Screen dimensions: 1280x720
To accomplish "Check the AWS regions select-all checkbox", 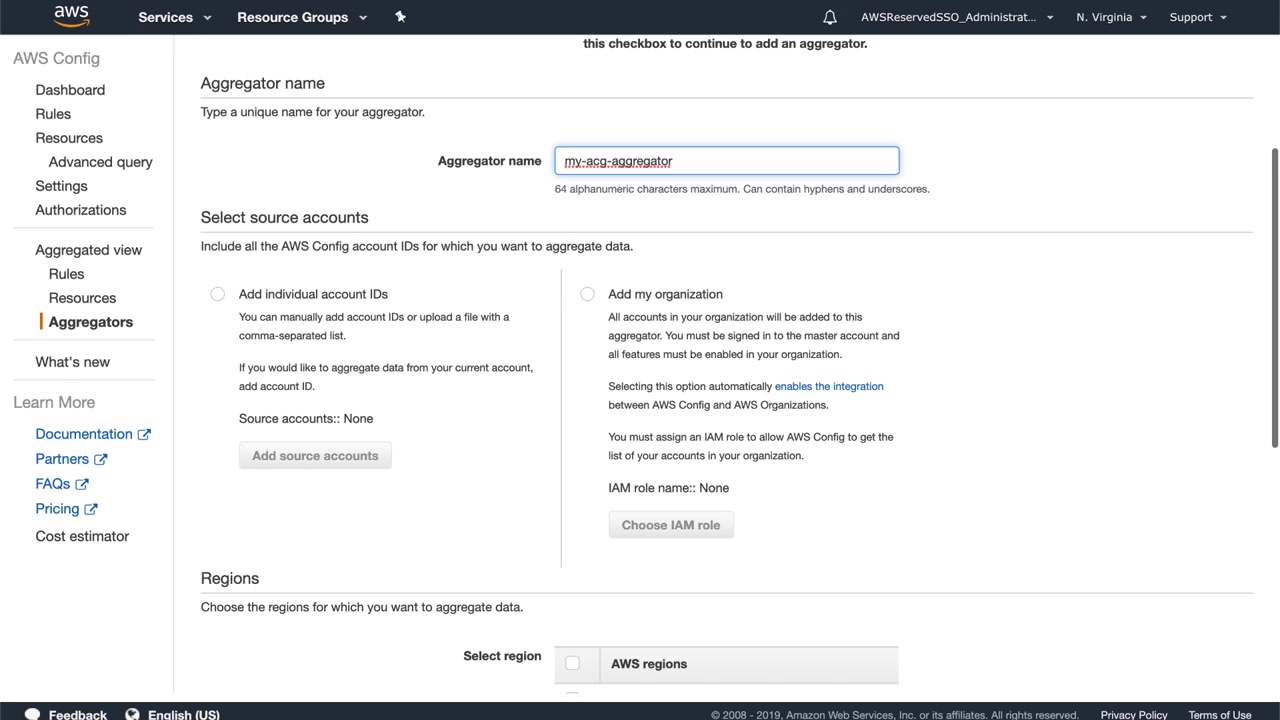I will tap(572, 663).
